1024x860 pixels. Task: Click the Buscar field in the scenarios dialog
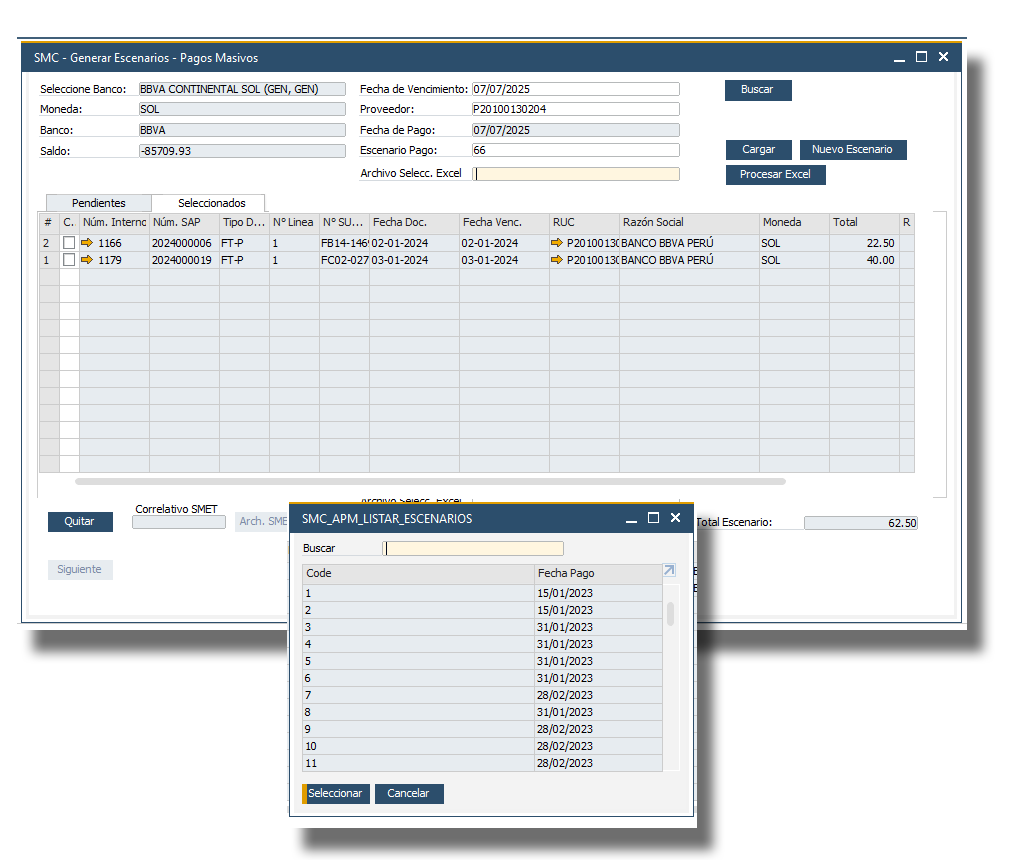pos(473,548)
